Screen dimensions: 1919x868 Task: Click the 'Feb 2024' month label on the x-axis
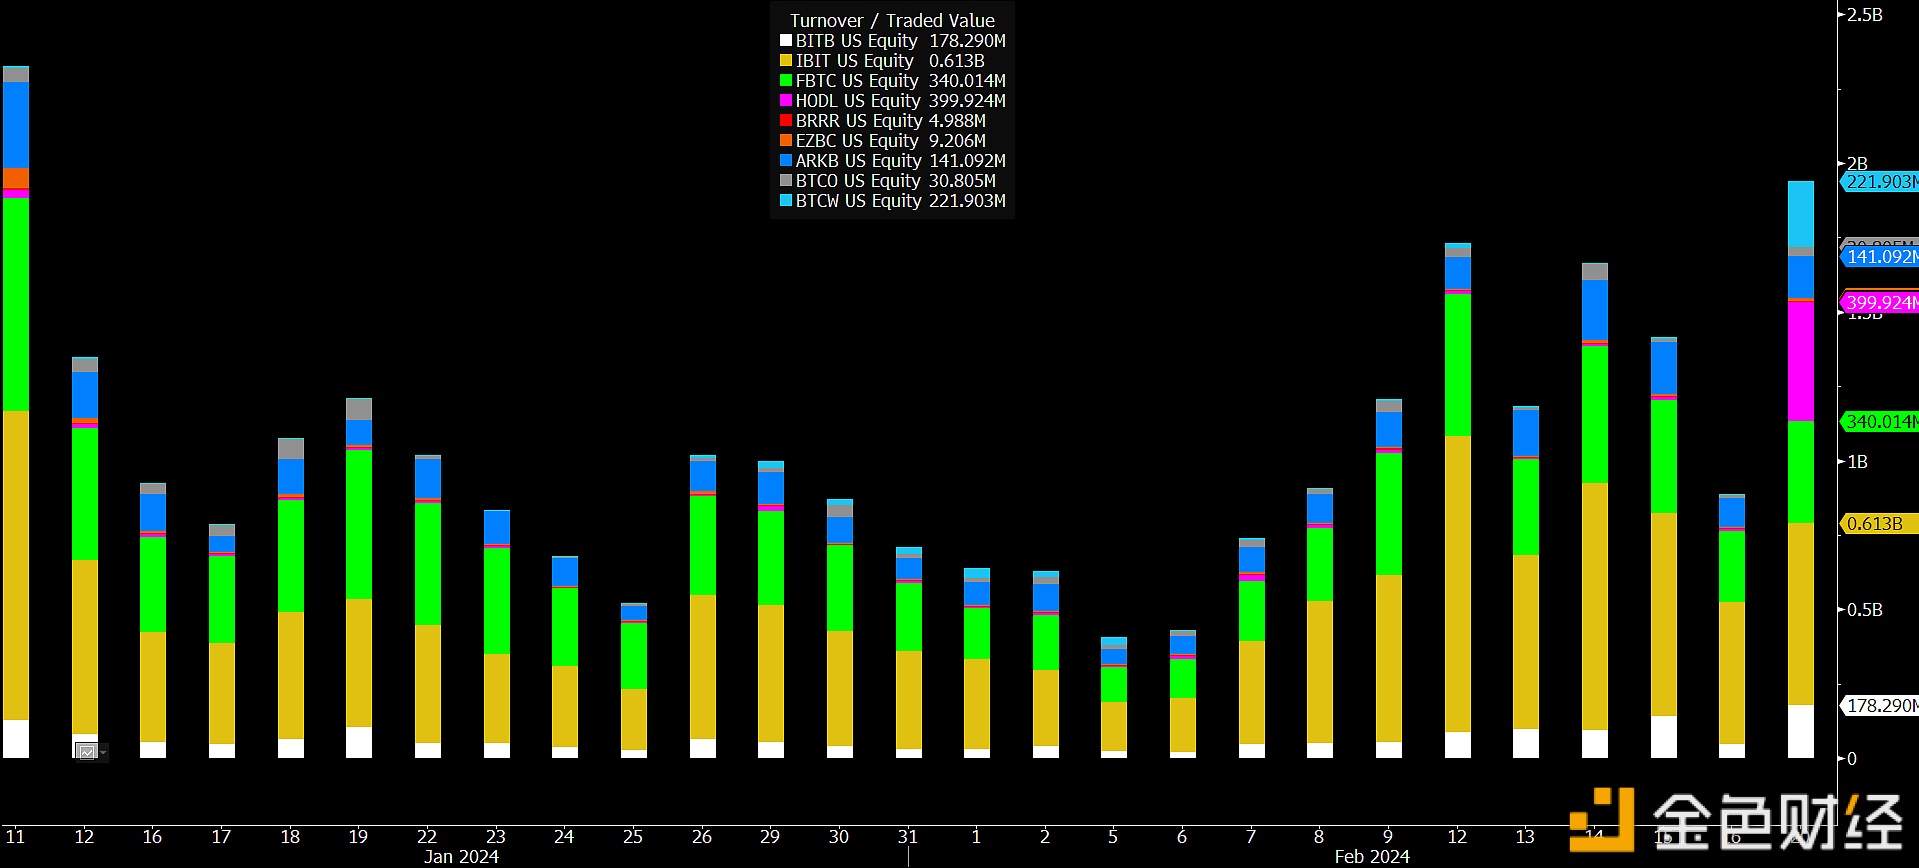coord(1372,857)
